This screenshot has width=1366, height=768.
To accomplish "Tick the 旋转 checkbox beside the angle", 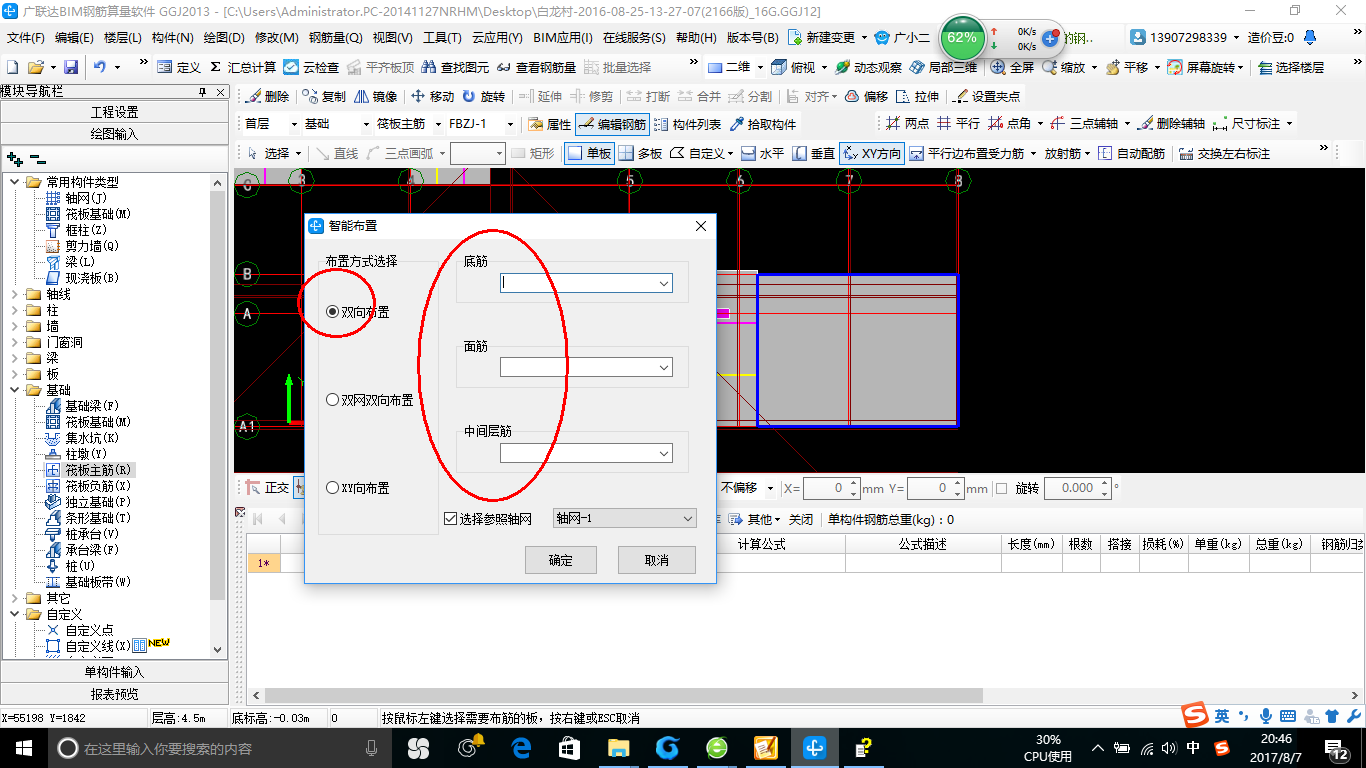I will tap(1001, 488).
